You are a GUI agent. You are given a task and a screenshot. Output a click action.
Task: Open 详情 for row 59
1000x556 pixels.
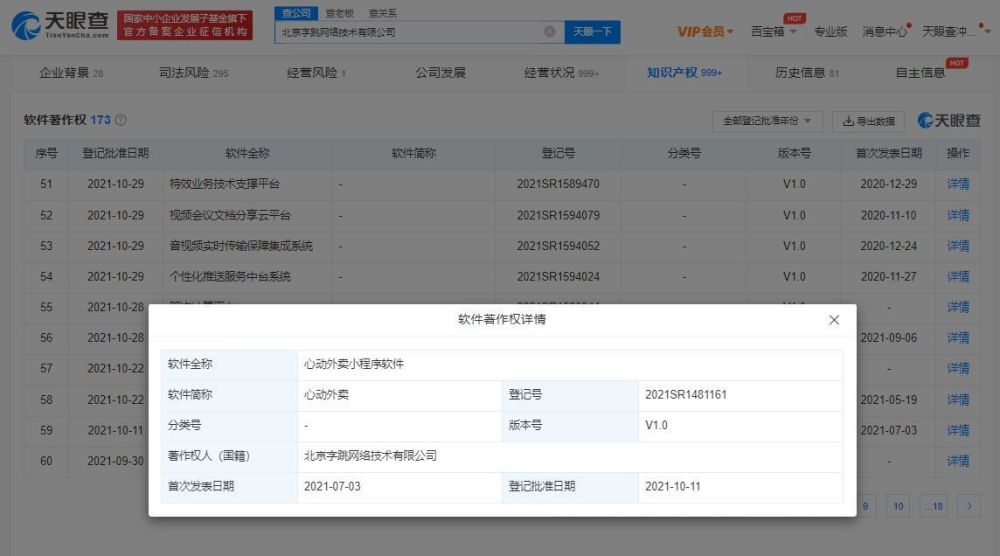[958, 430]
